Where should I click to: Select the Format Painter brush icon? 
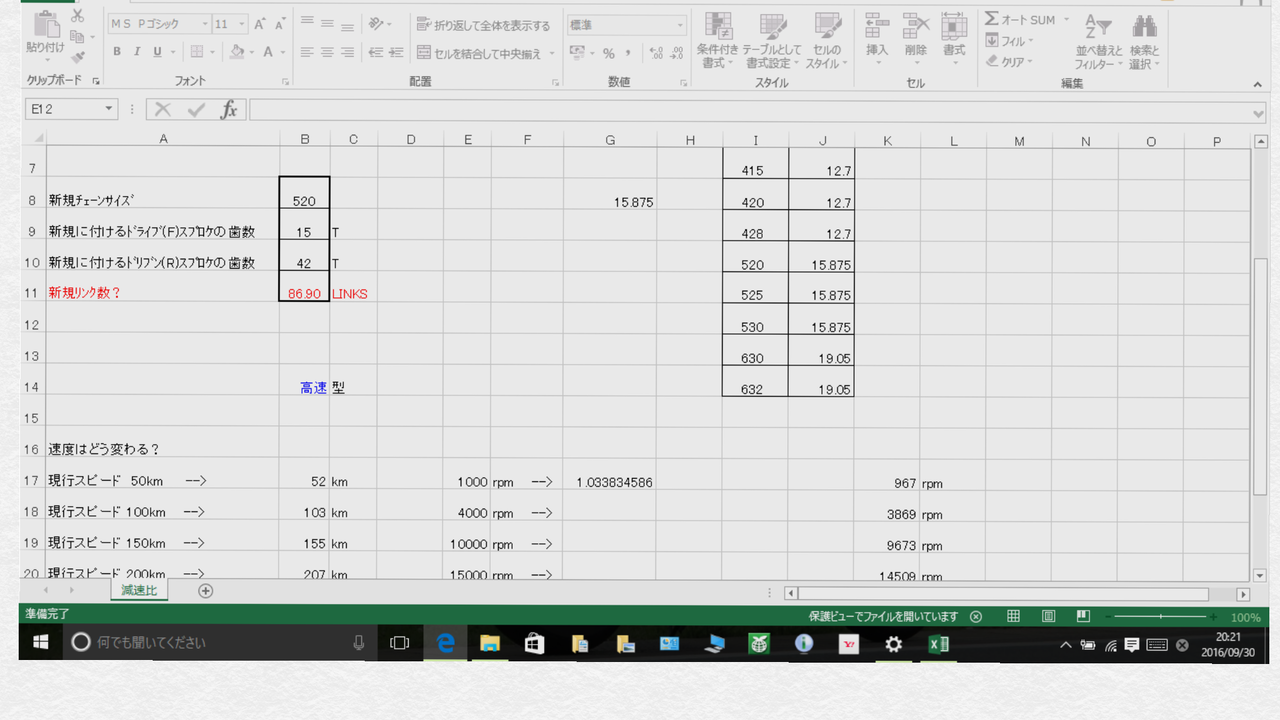tap(78, 58)
